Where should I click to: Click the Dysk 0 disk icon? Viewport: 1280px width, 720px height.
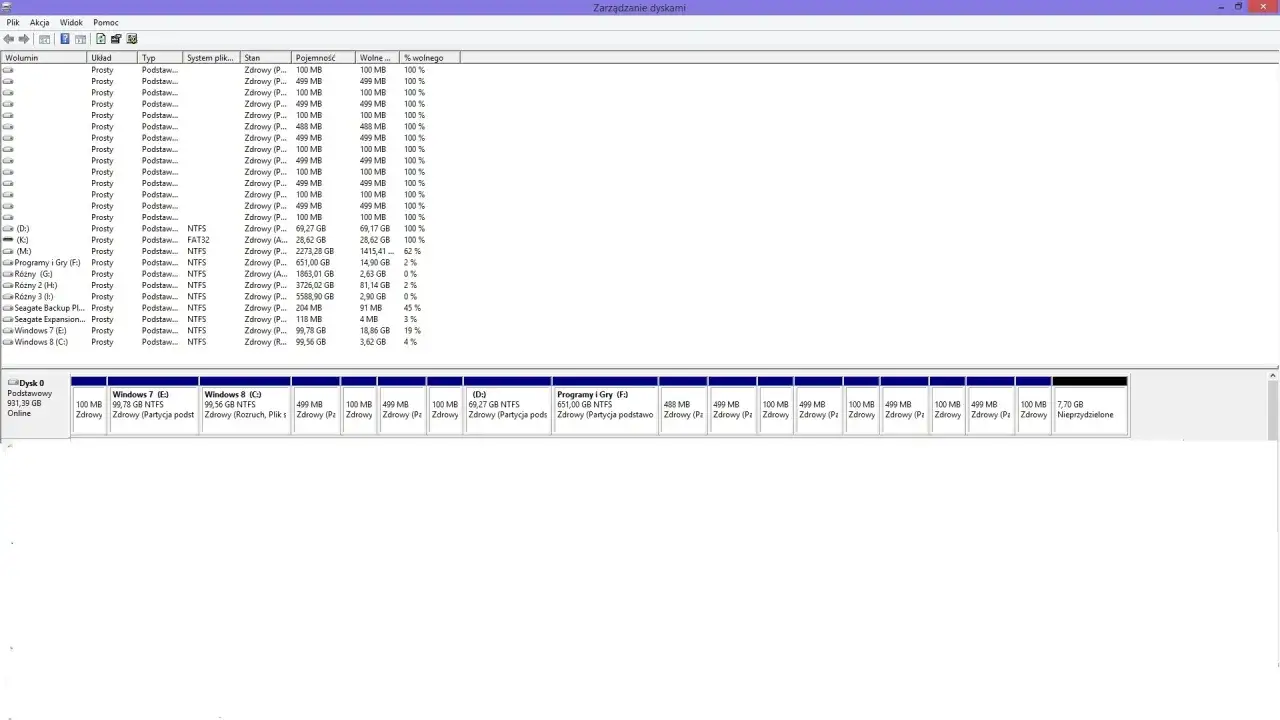[13, 383]
